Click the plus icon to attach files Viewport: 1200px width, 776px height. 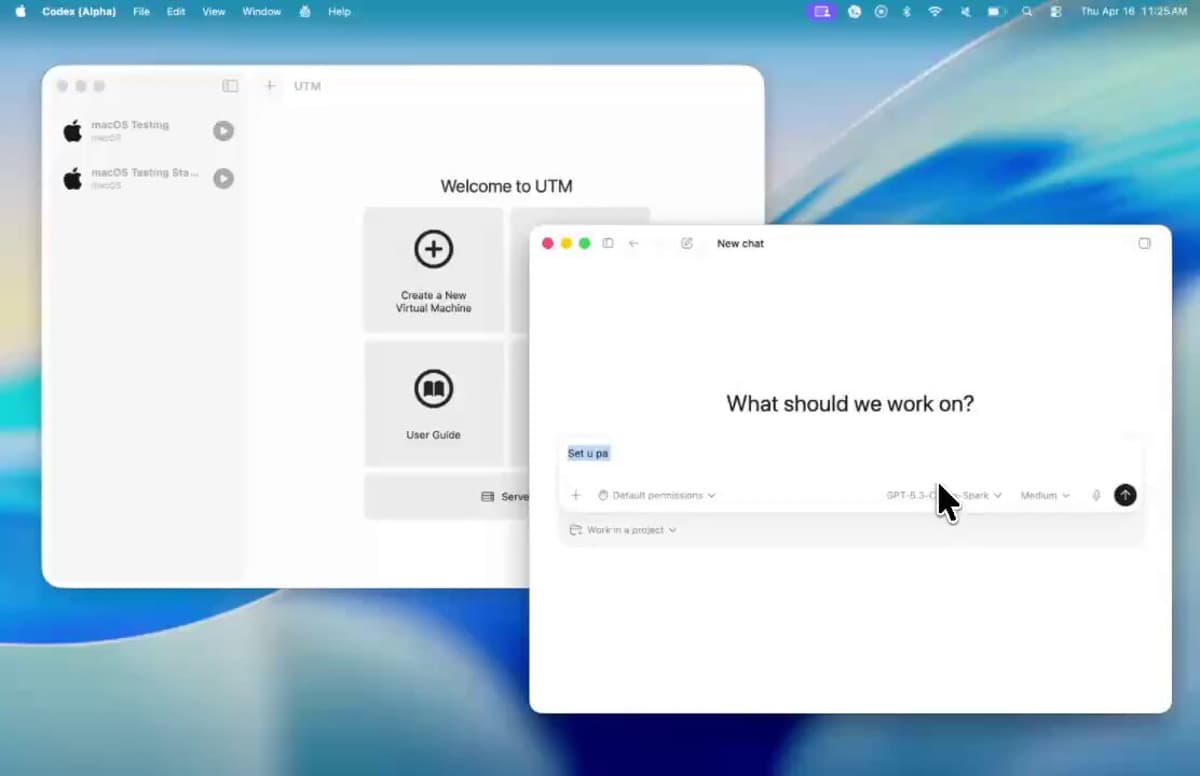576,494
